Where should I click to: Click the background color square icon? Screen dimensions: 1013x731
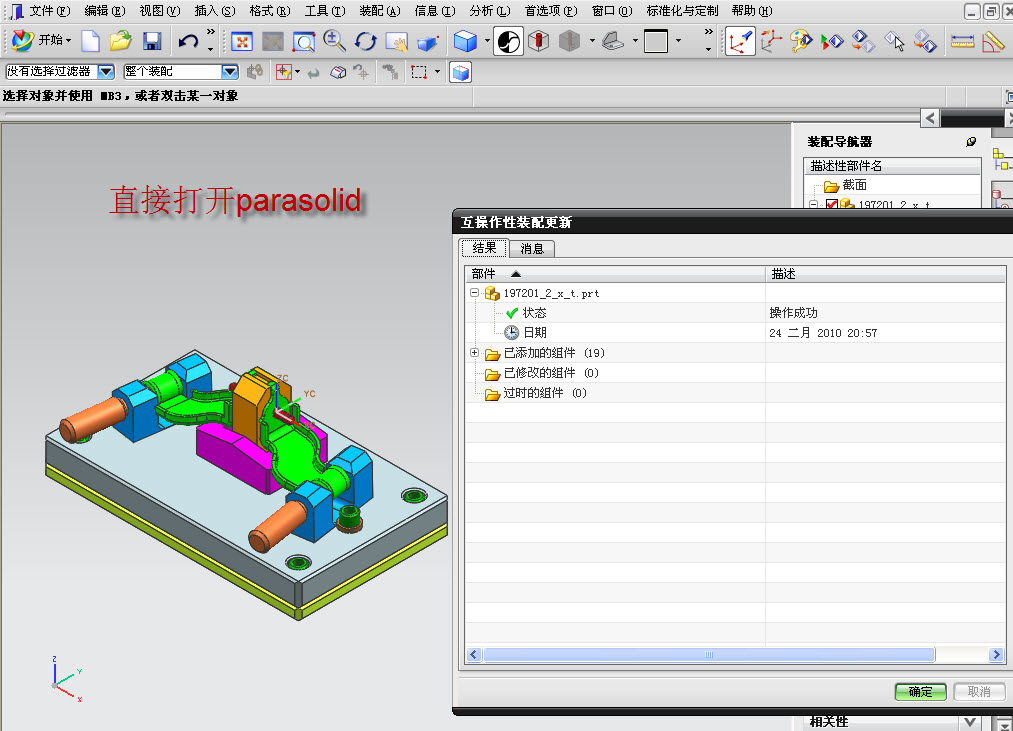point(656,41)
